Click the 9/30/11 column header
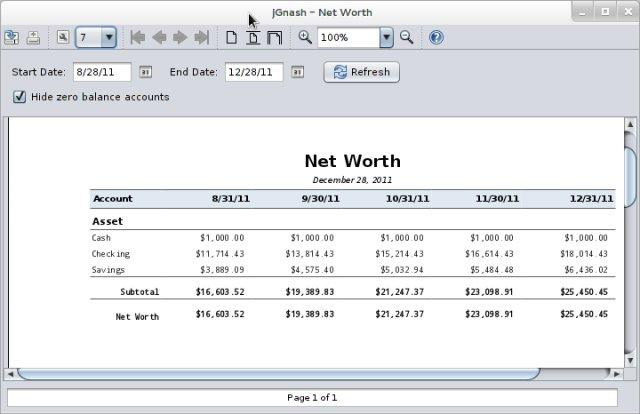 point(320,199)
